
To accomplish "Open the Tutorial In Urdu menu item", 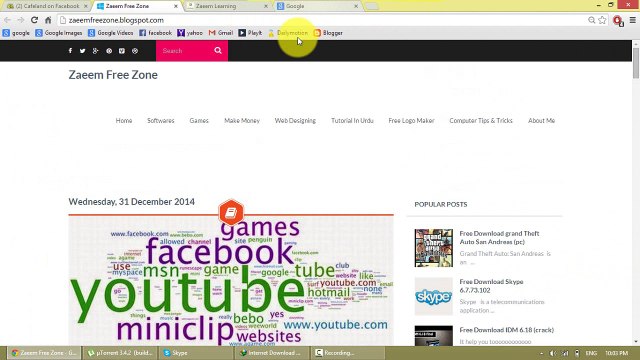I will pyautogui.click(x=352, y=120).
